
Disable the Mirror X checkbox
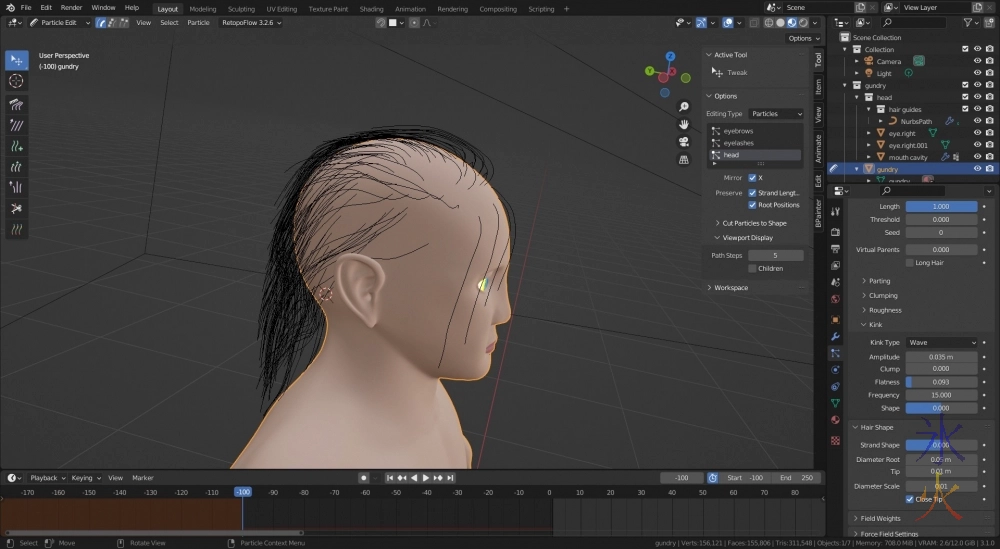click(x=752, y=177)
